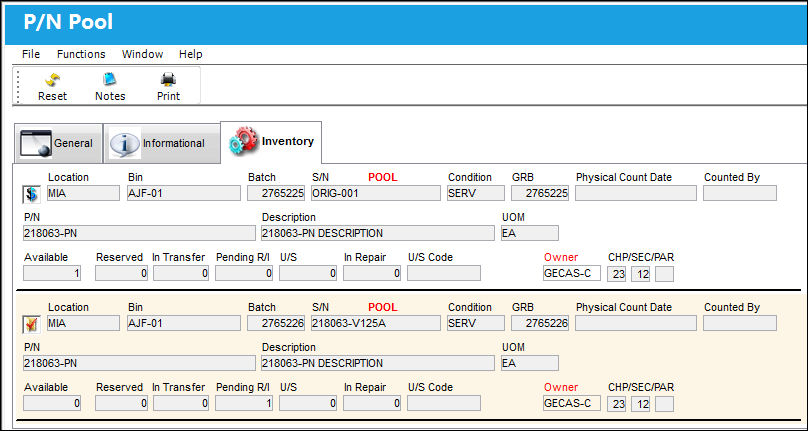
Task: Select the Inventory tab
Action: pos(271,142)
